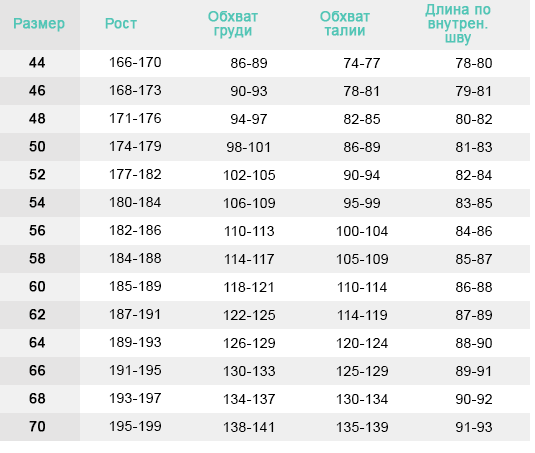Click chest value 122-125

[249, 315]
